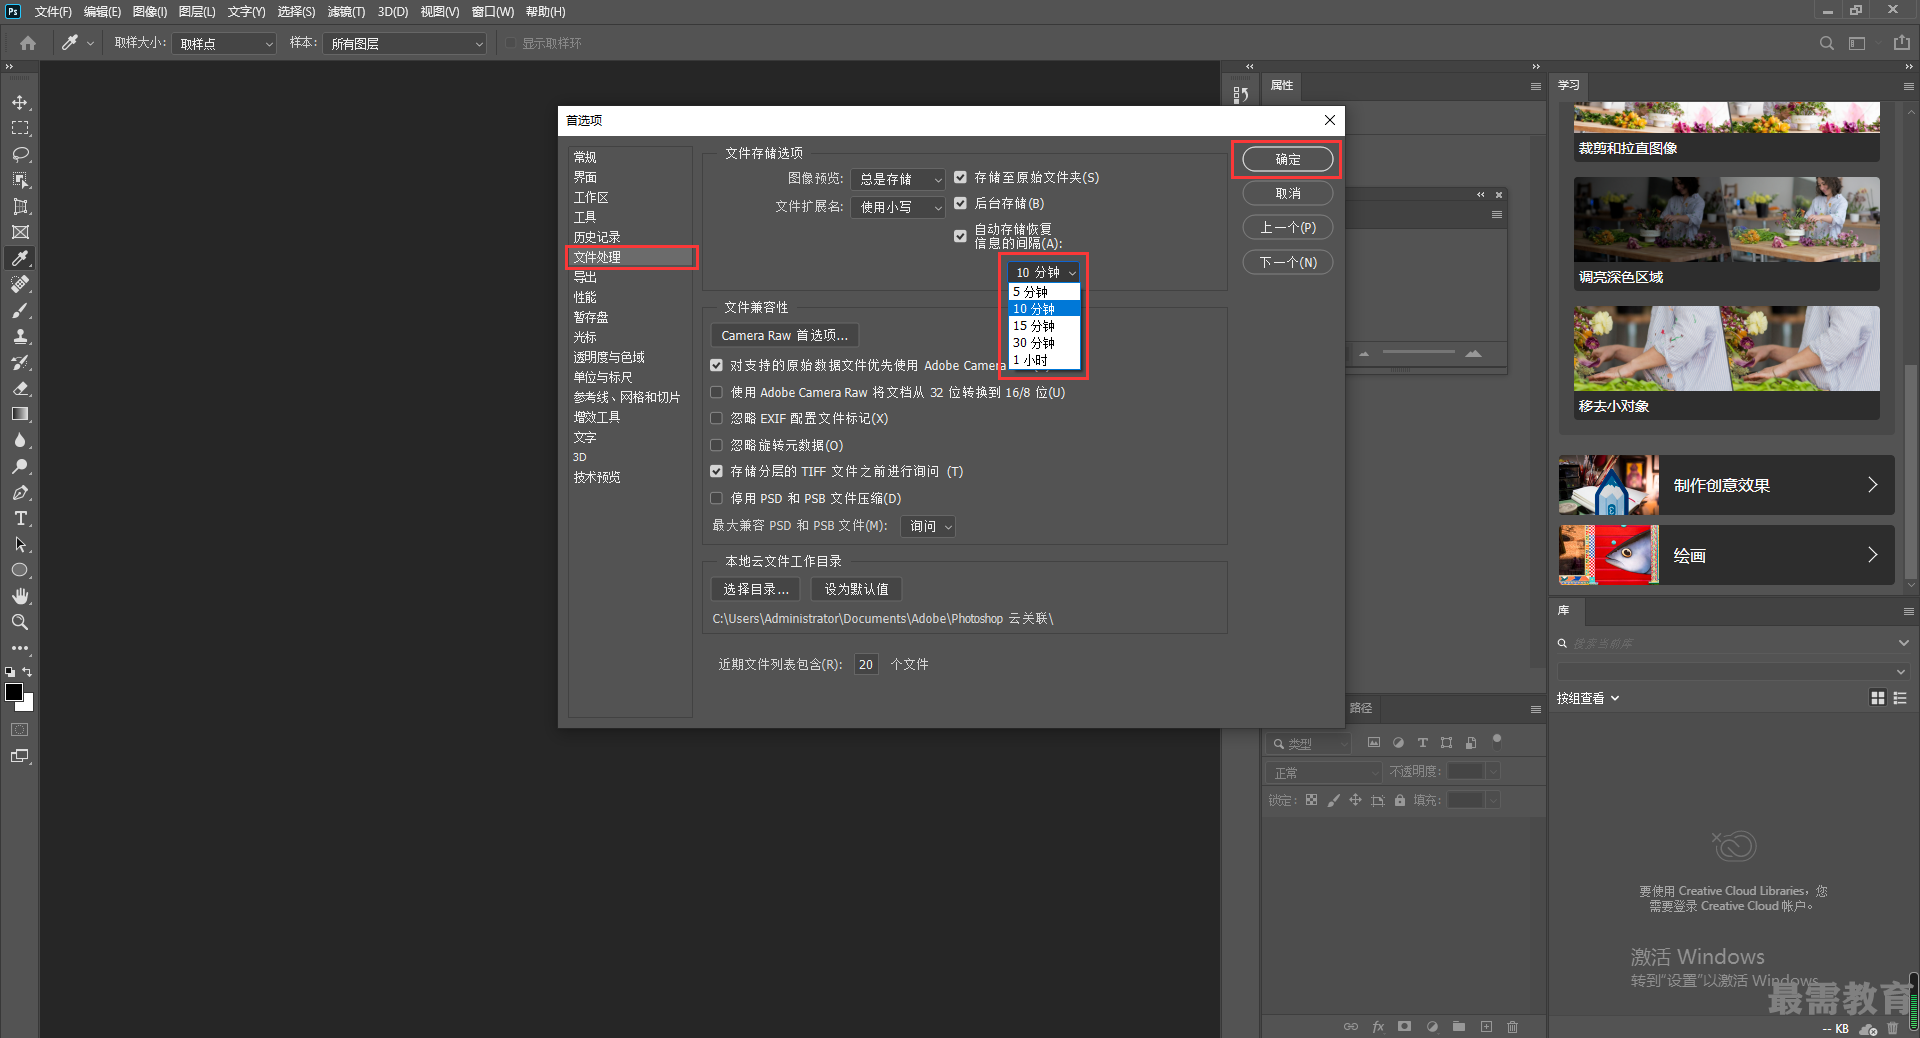The height and width of the screenshot is (1038, 1920).
Task: Select the Object Selection tool
Action: pos(20,181)
